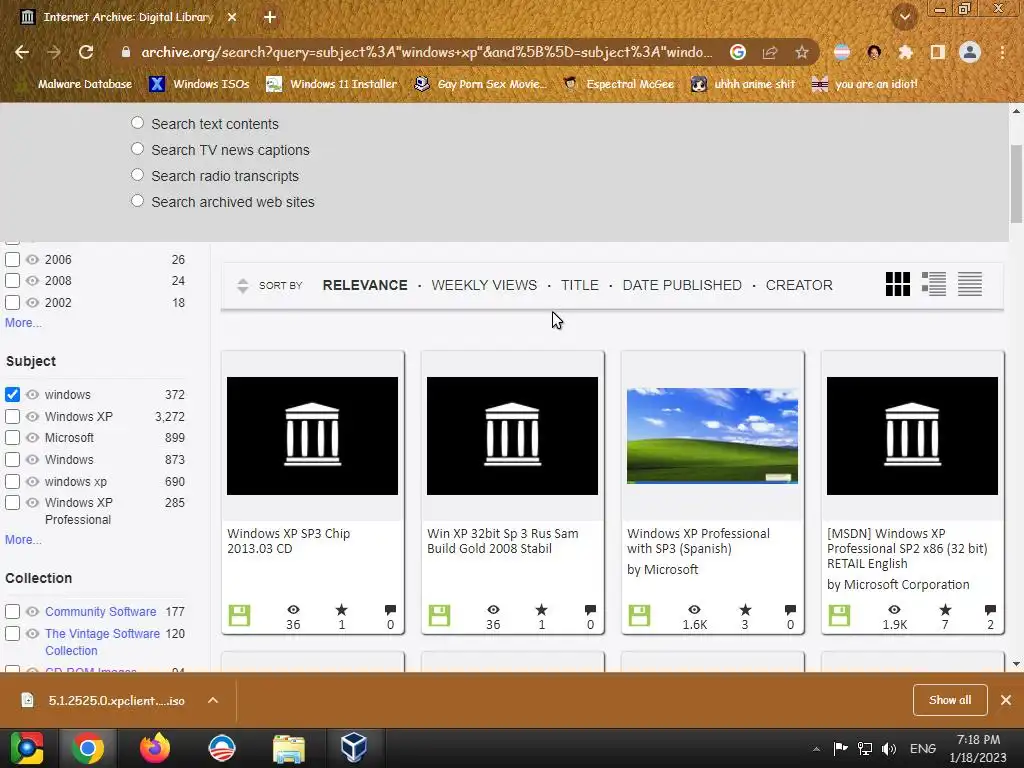The height and width of the screenshot is (768, 1024).
Task: Sort results by Title
Action: [580, 285]
